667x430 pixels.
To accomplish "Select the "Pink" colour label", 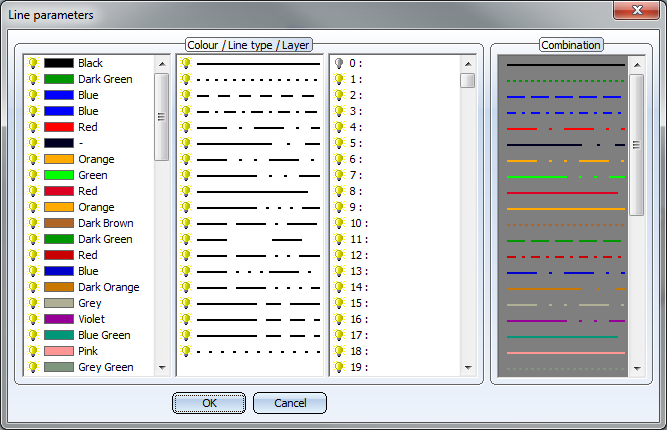I will click(x=88, y=351).
